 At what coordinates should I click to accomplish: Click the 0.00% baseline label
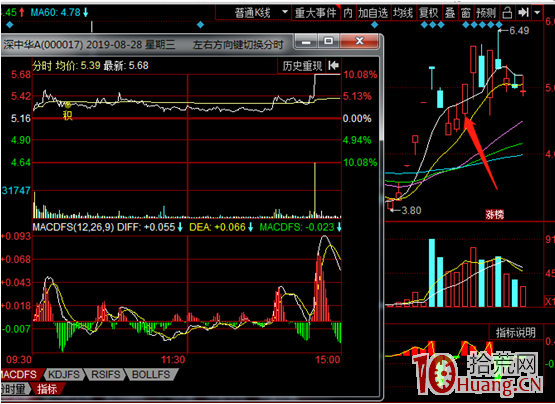coord(357,119)
